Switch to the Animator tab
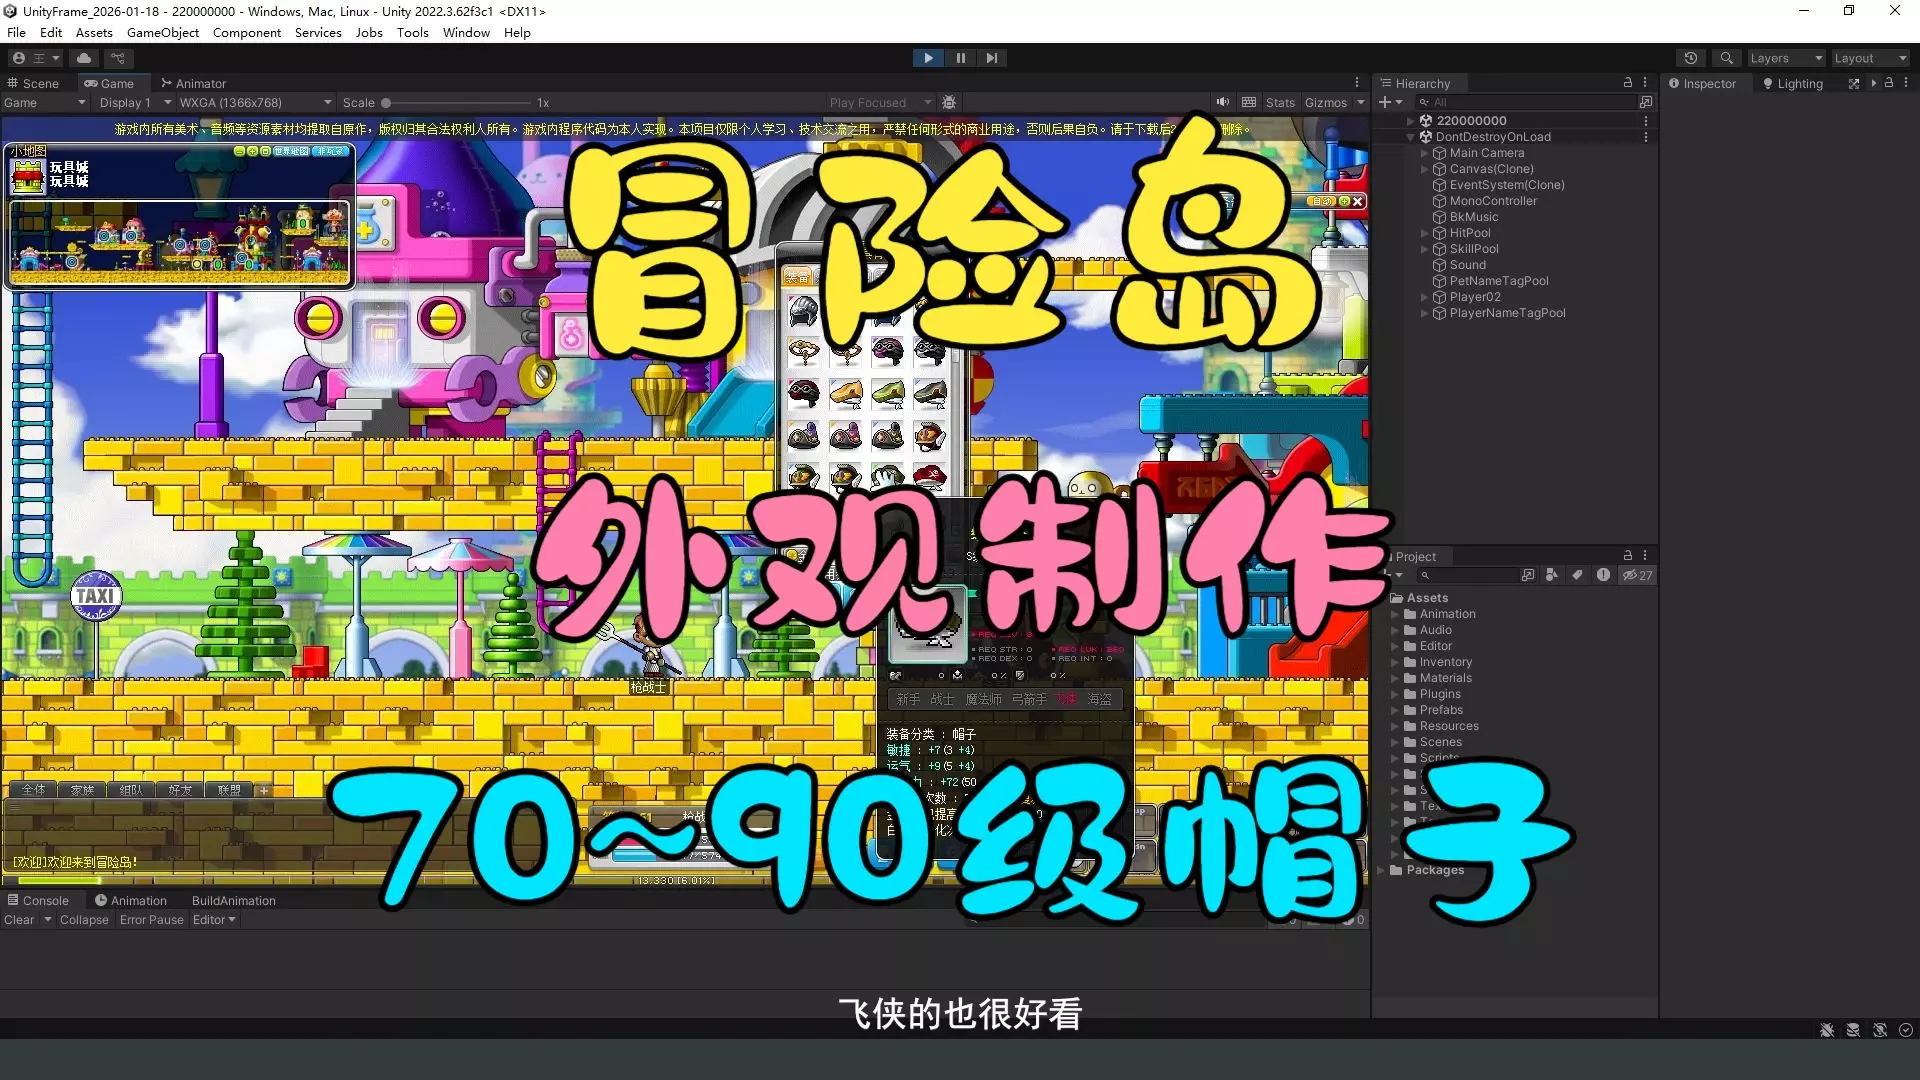1920x1080 pixels. (193, 83)
